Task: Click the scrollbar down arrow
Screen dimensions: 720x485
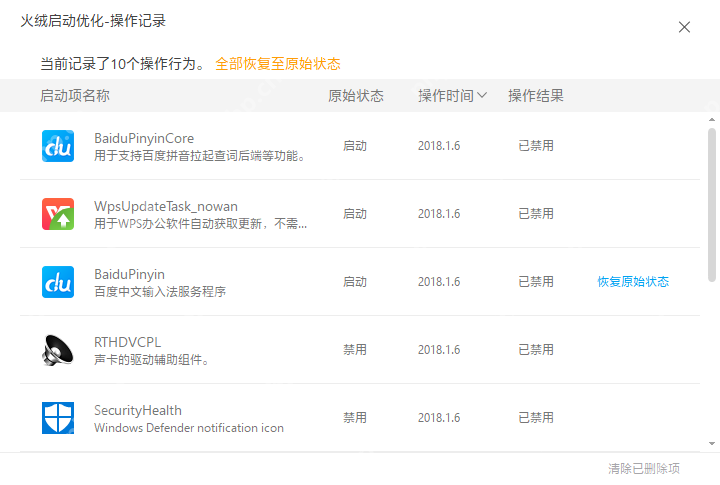Action: (712, 444)
